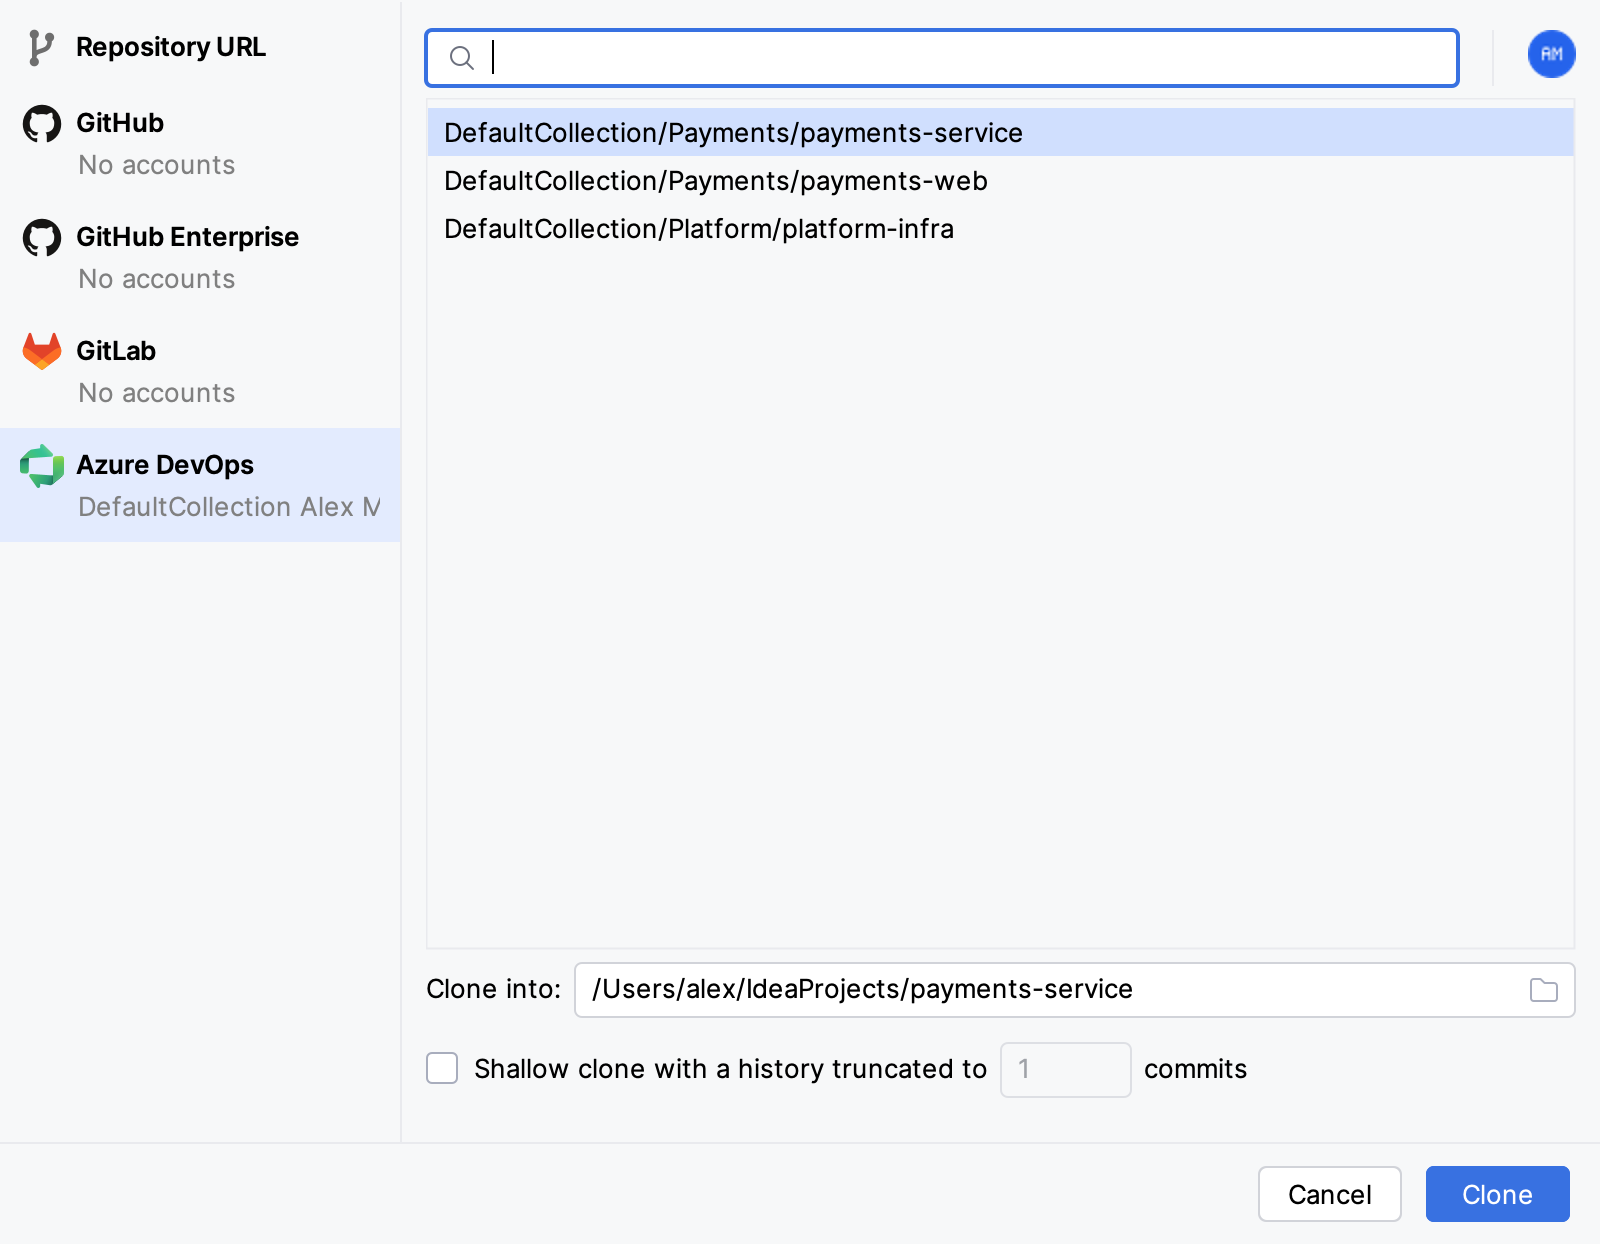Select DefaultCollection/Payments/payments-service repository
Screen dimensions: 1600x1244
tap(1000, 132)
